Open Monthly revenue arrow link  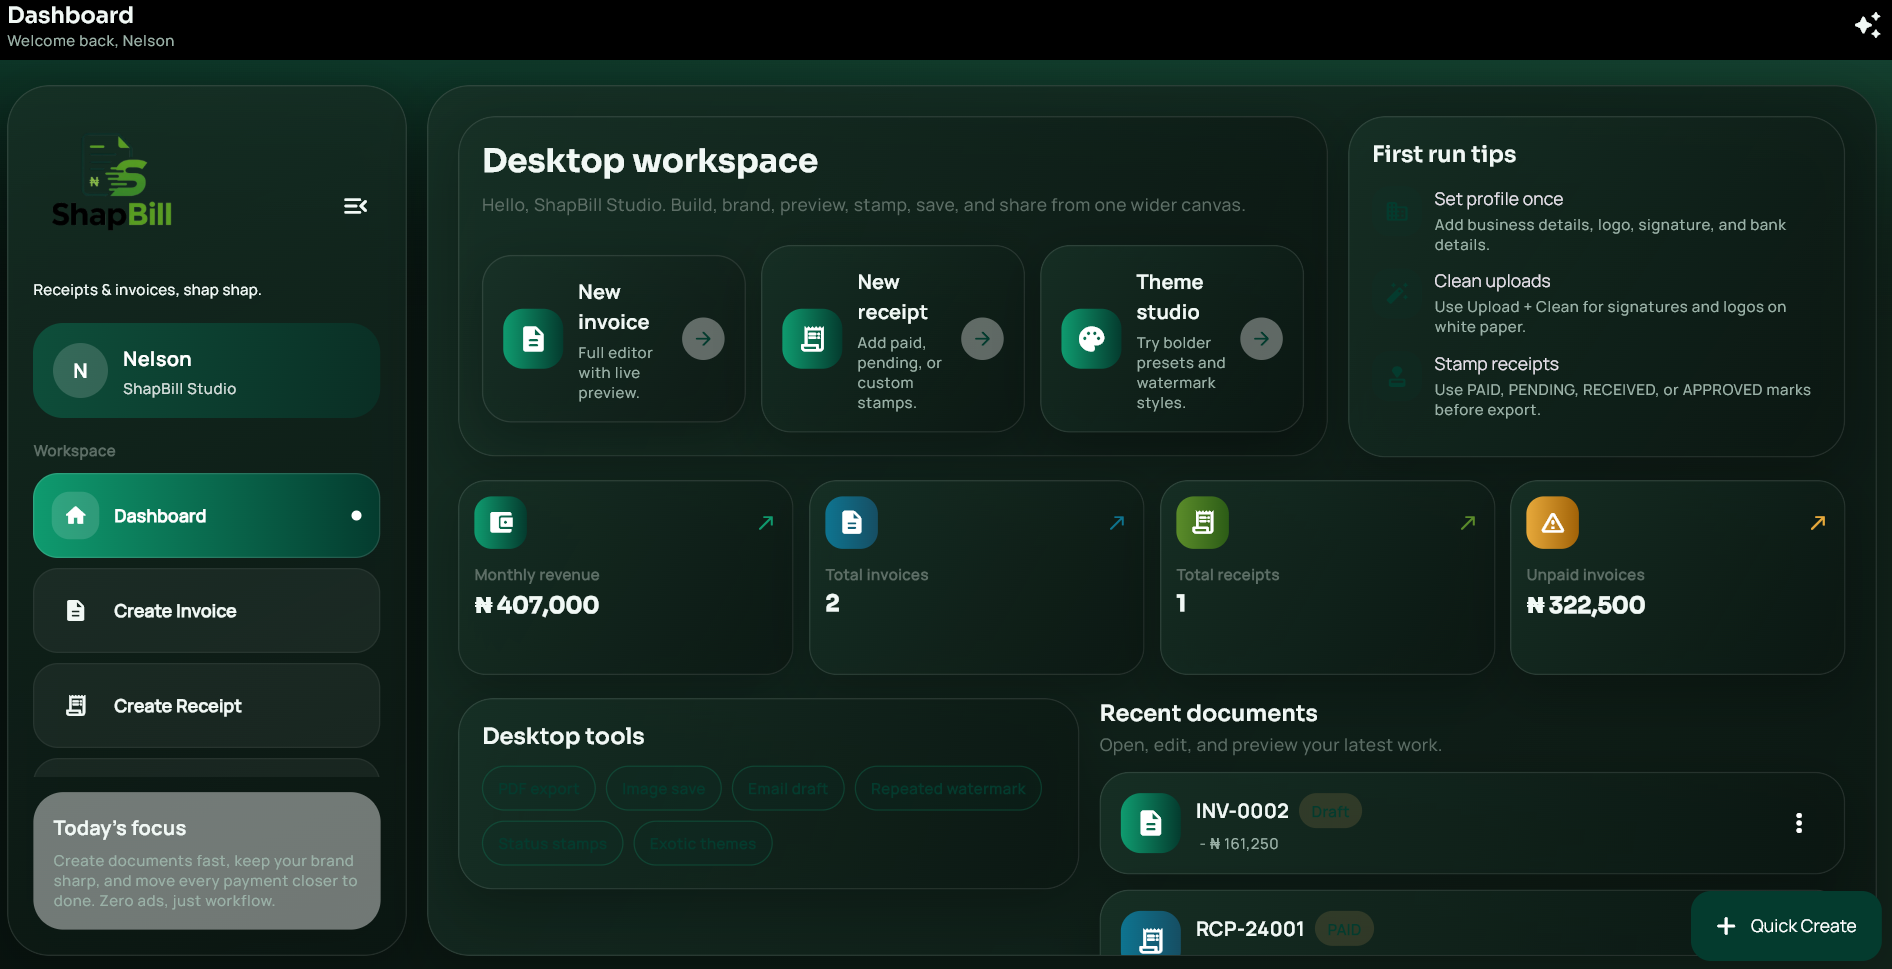click(766, 522)
